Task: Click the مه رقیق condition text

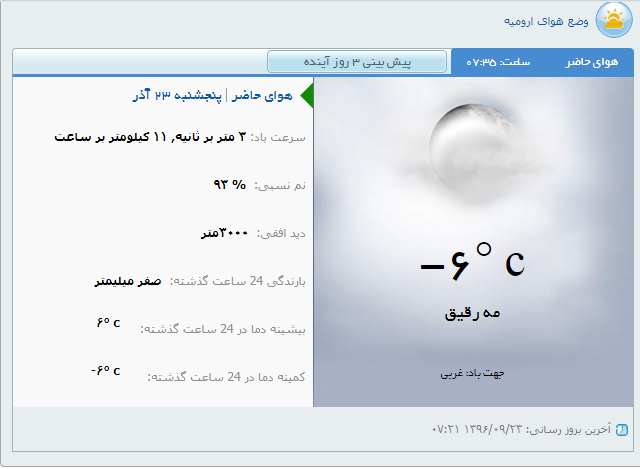Action: click(472, 313)
